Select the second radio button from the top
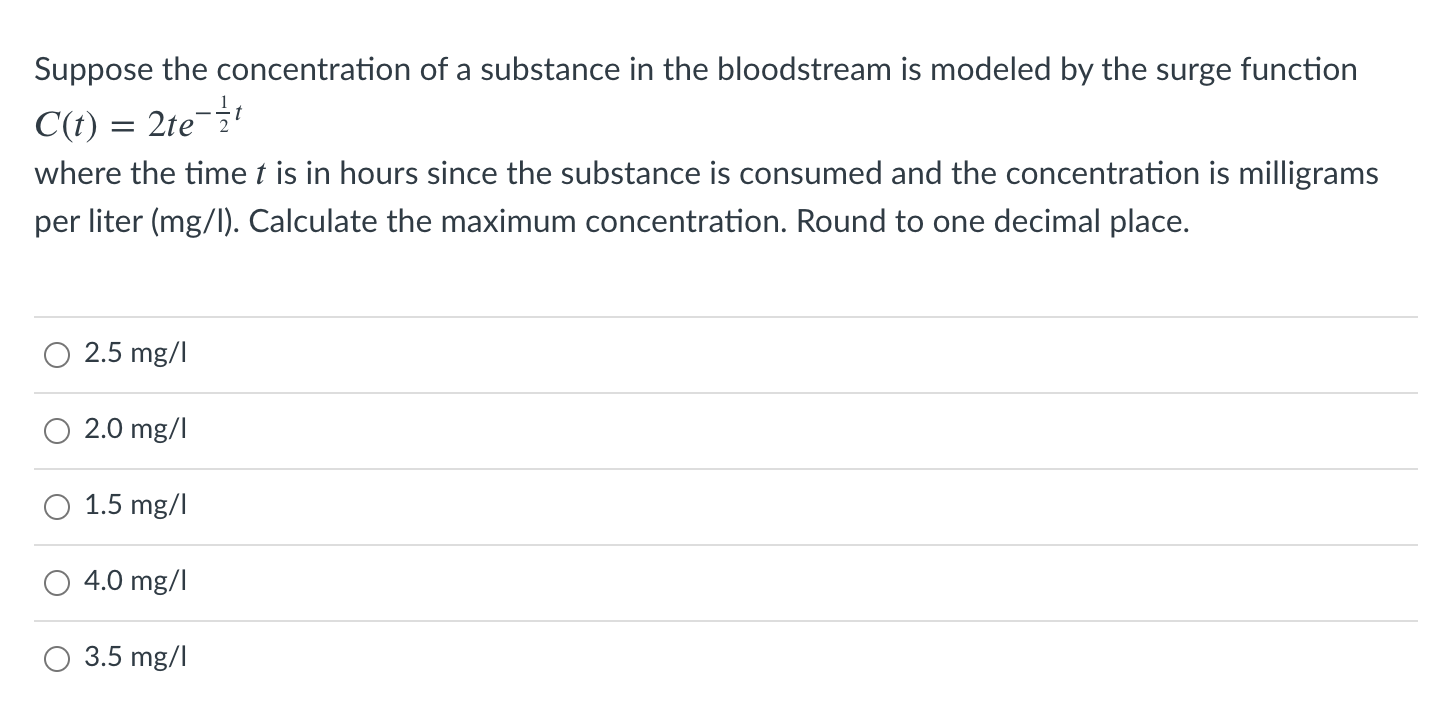1438x722 pixels. (x=57, y=430)
